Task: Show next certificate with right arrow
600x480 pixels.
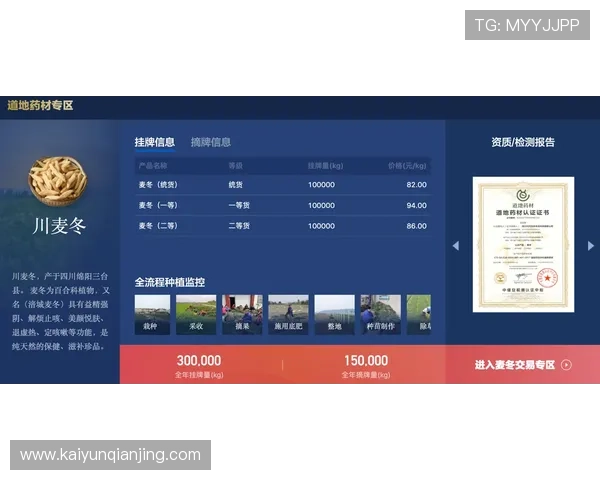Action: [591, 246]
